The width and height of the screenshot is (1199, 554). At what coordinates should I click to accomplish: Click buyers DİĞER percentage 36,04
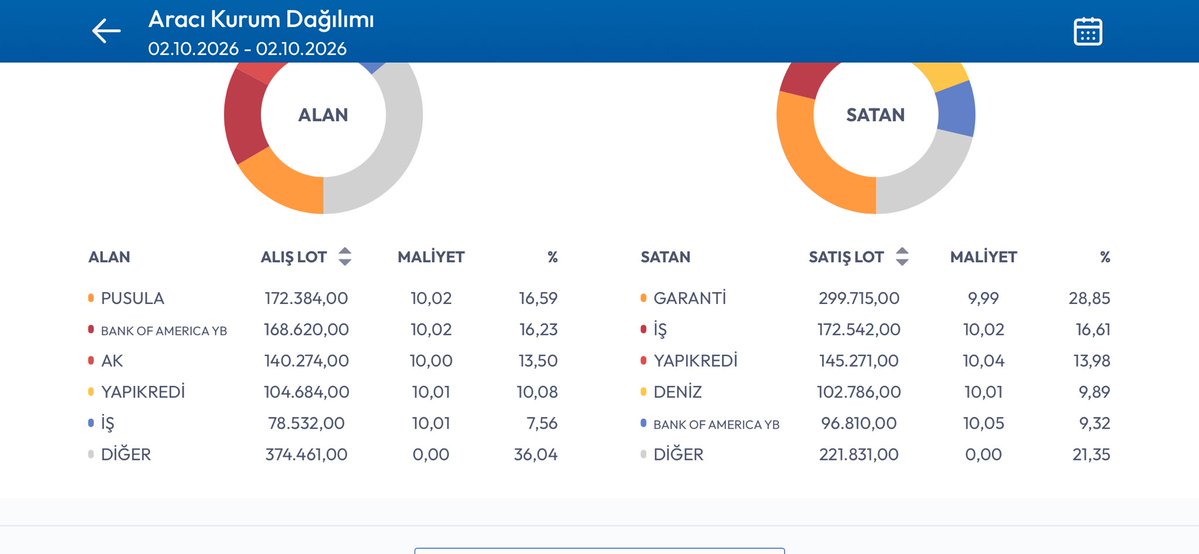point(536,455)
